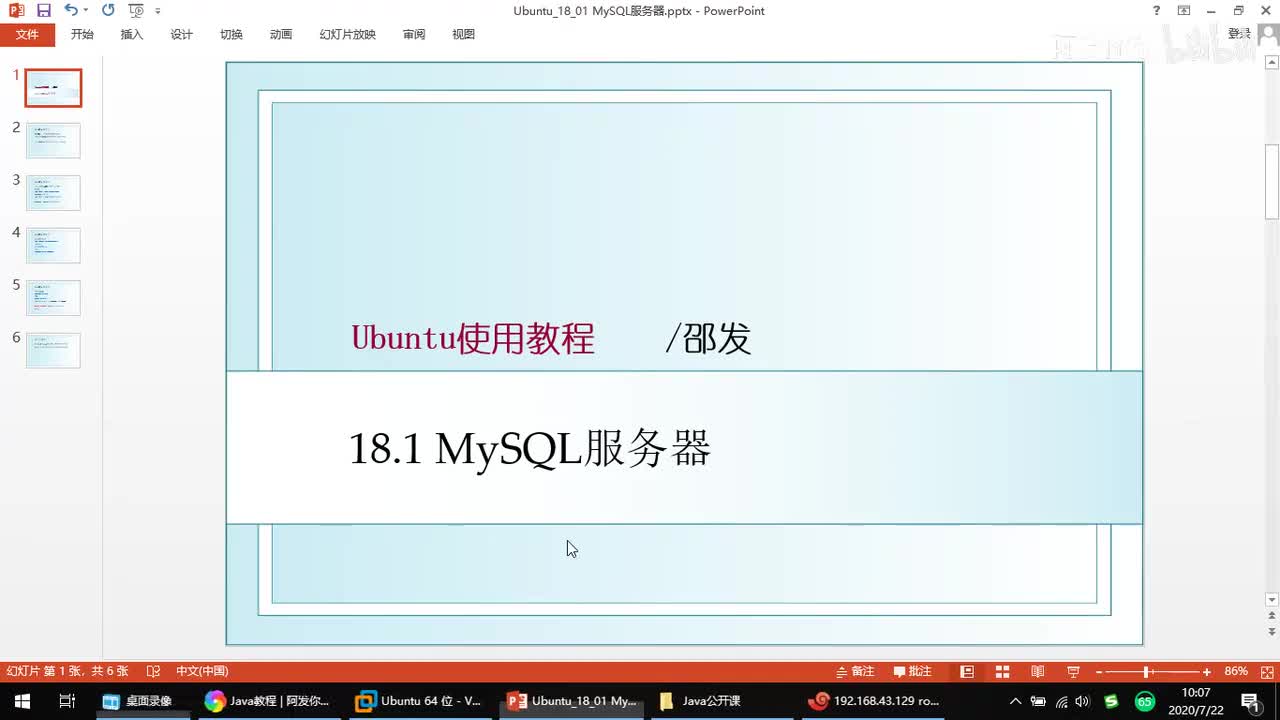
Task: Zoom in with the plus button
Action: point(1207,672)
